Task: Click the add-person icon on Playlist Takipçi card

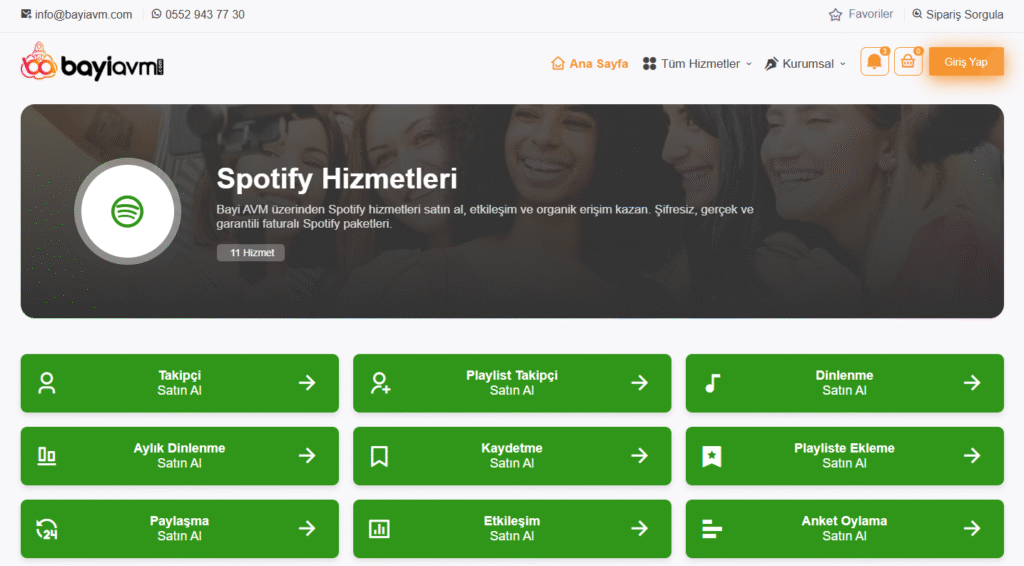Action: tap(380, 383)
